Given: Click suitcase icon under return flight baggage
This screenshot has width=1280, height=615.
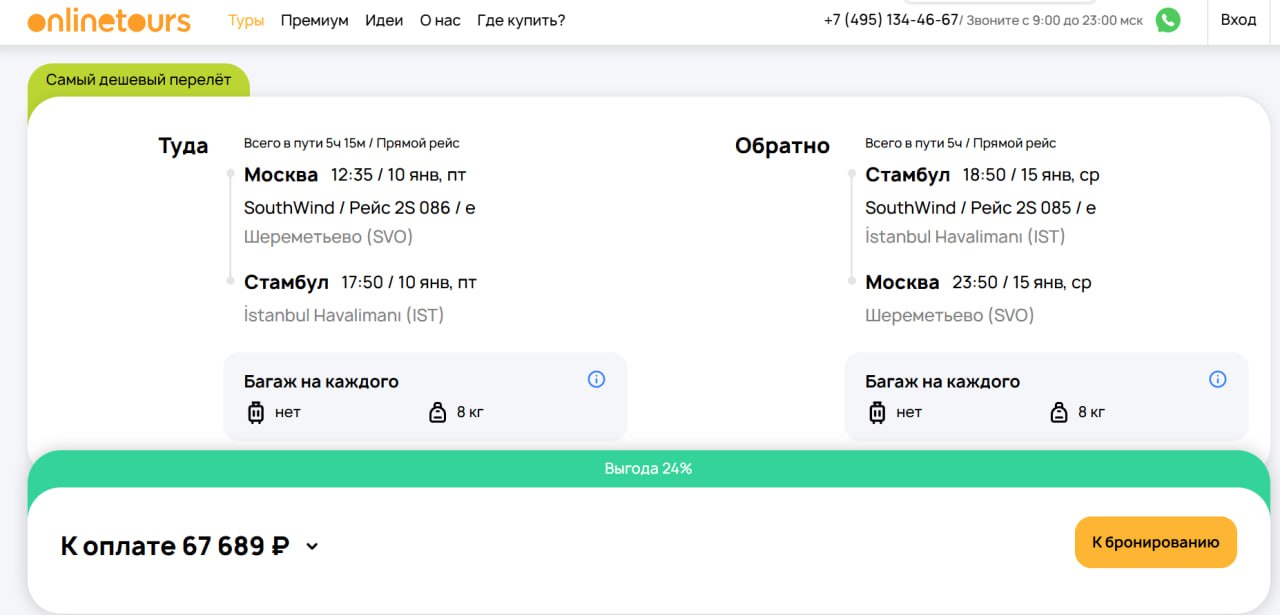Looking at the screenshot, I should [877, 412].
